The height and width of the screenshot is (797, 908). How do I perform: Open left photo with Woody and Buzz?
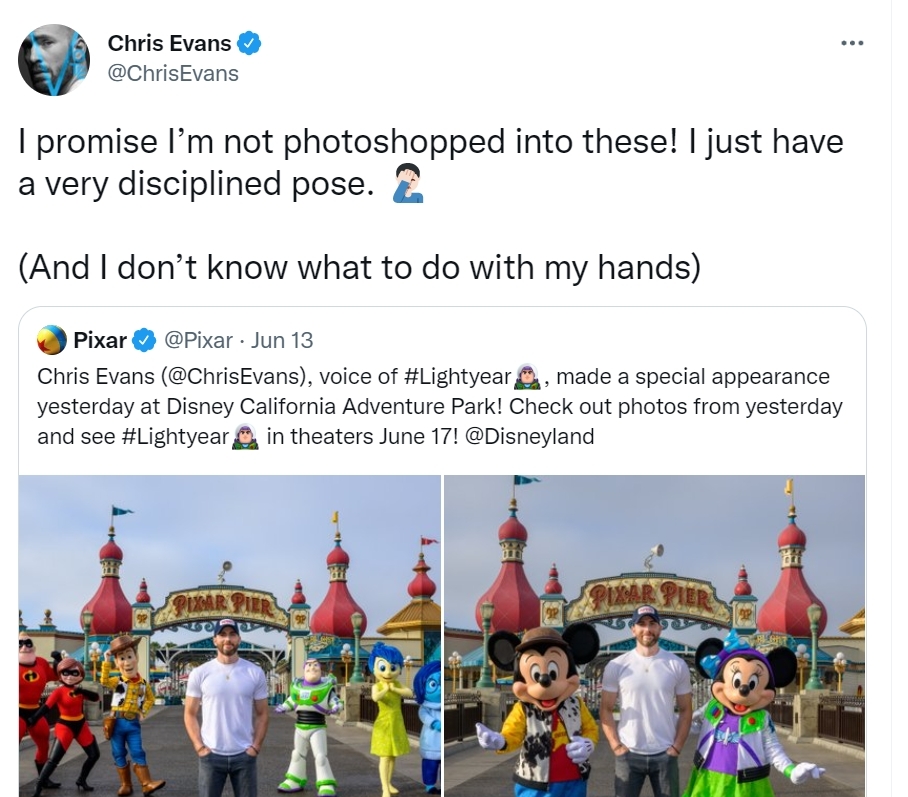[230, 635]
